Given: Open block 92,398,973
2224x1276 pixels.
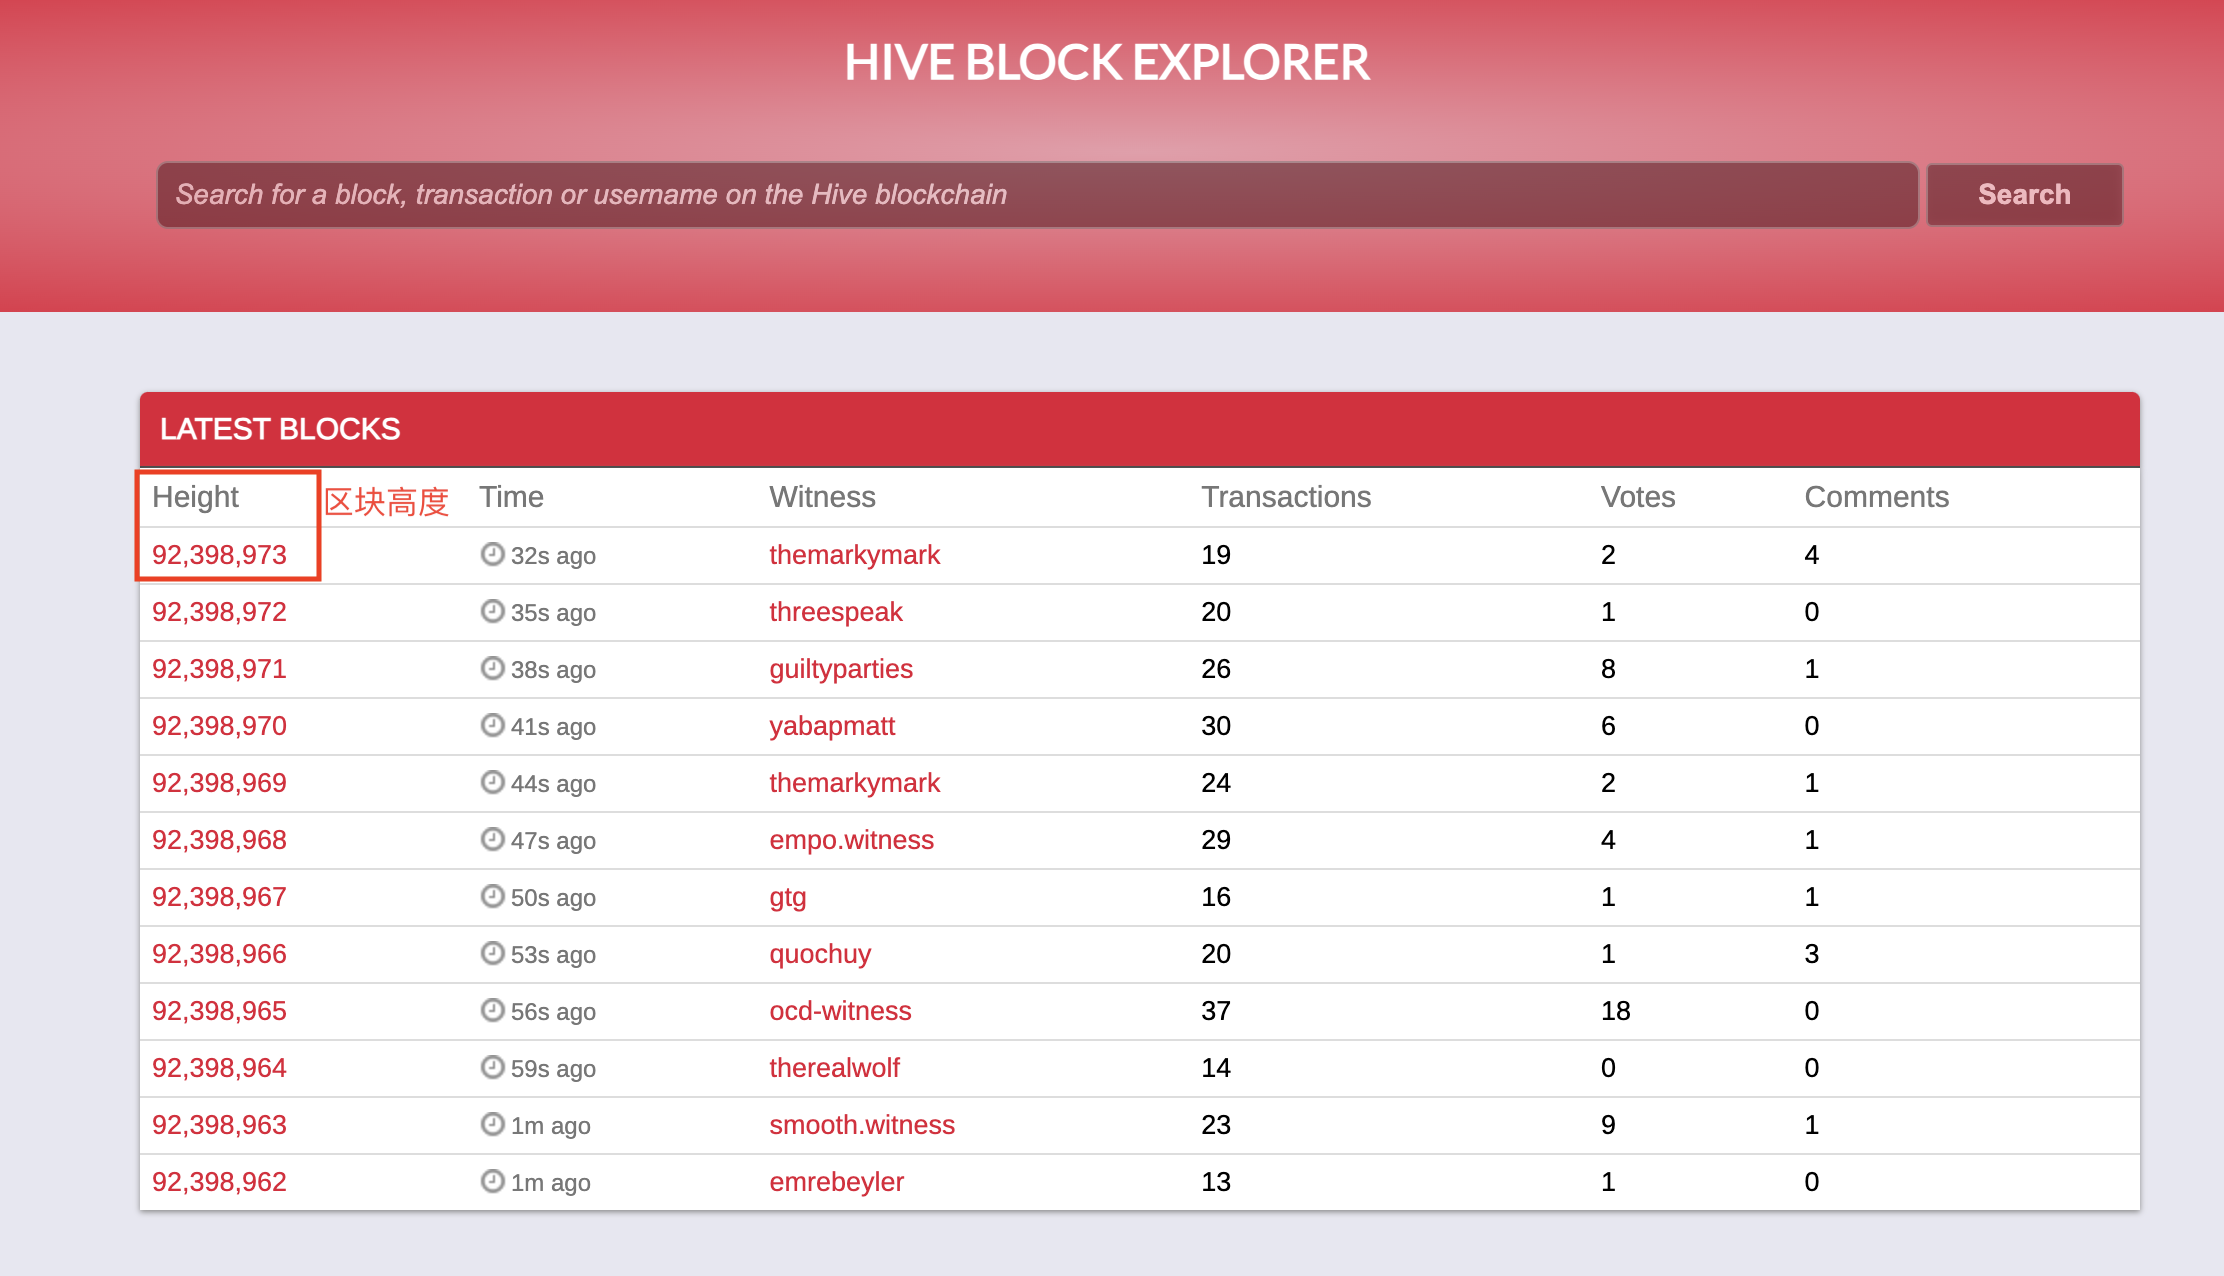Looking at the screenshot, I should pos(219,555).
